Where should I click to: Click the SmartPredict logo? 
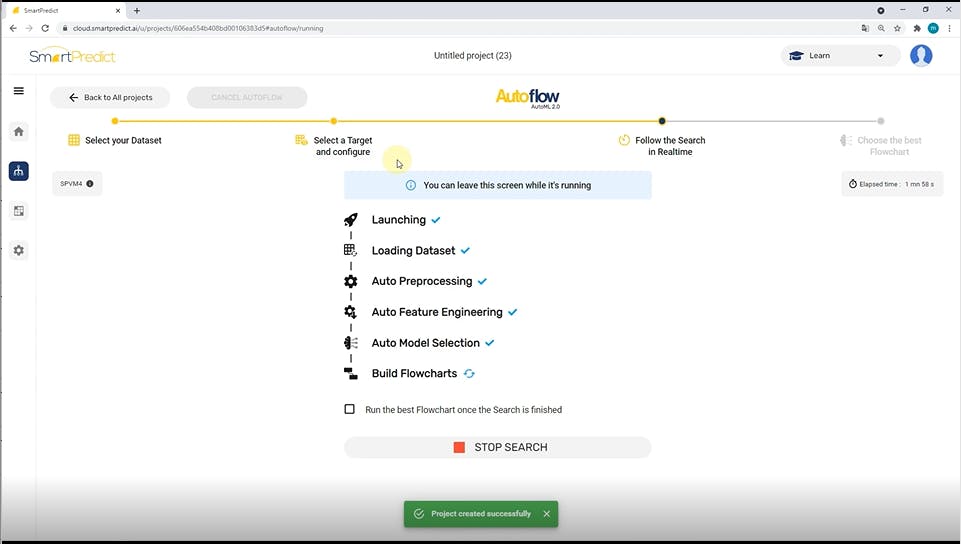pyautogui.click(x=72, y=56)
